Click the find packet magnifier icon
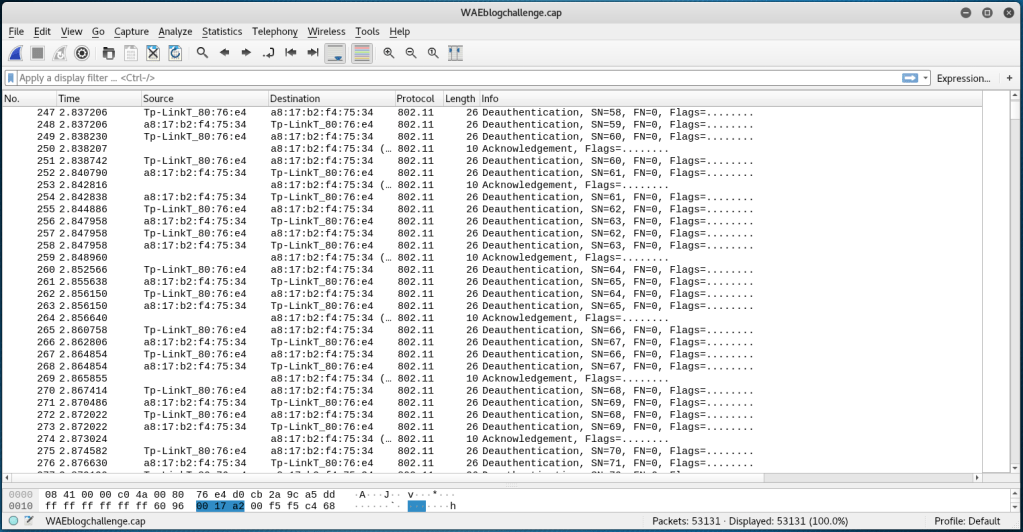The width and height of the screenshot is (1023, 532). click(x=202, y=52)
